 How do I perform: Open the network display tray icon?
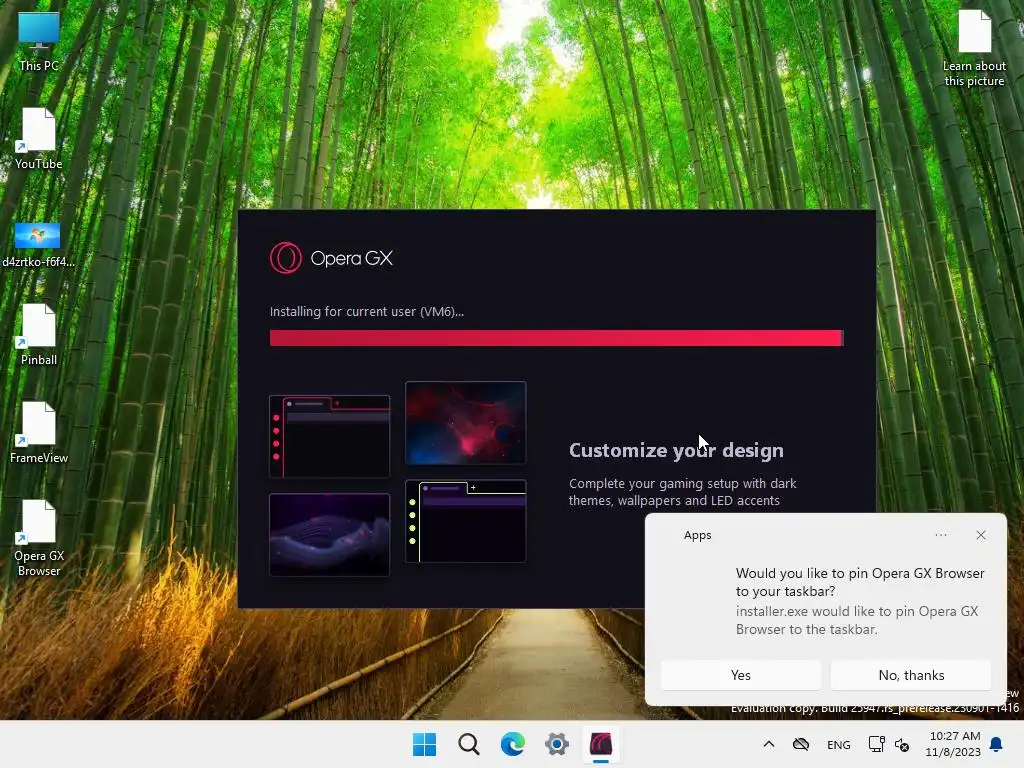click(x=876, y=744)
